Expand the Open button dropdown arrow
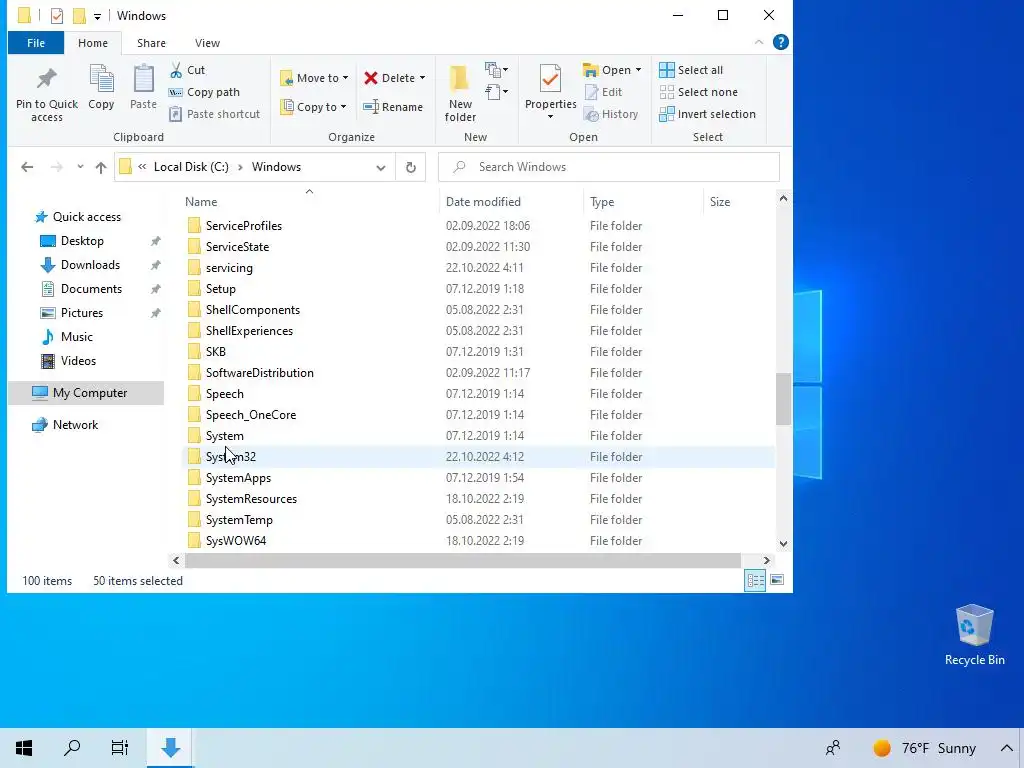 (x=638, y=70)
